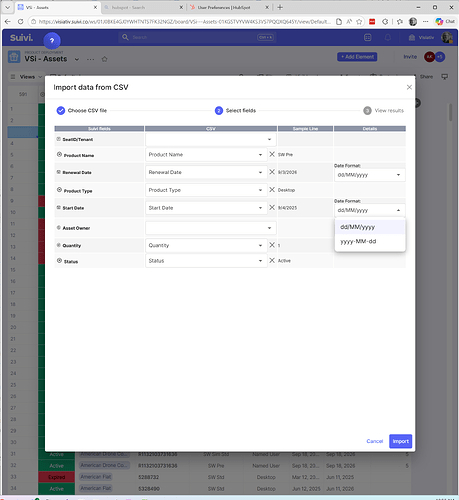This screenshot has height=500, width=459.
Task: Open the browser settings ellipsis menu
Action: (x=425, y=22)
